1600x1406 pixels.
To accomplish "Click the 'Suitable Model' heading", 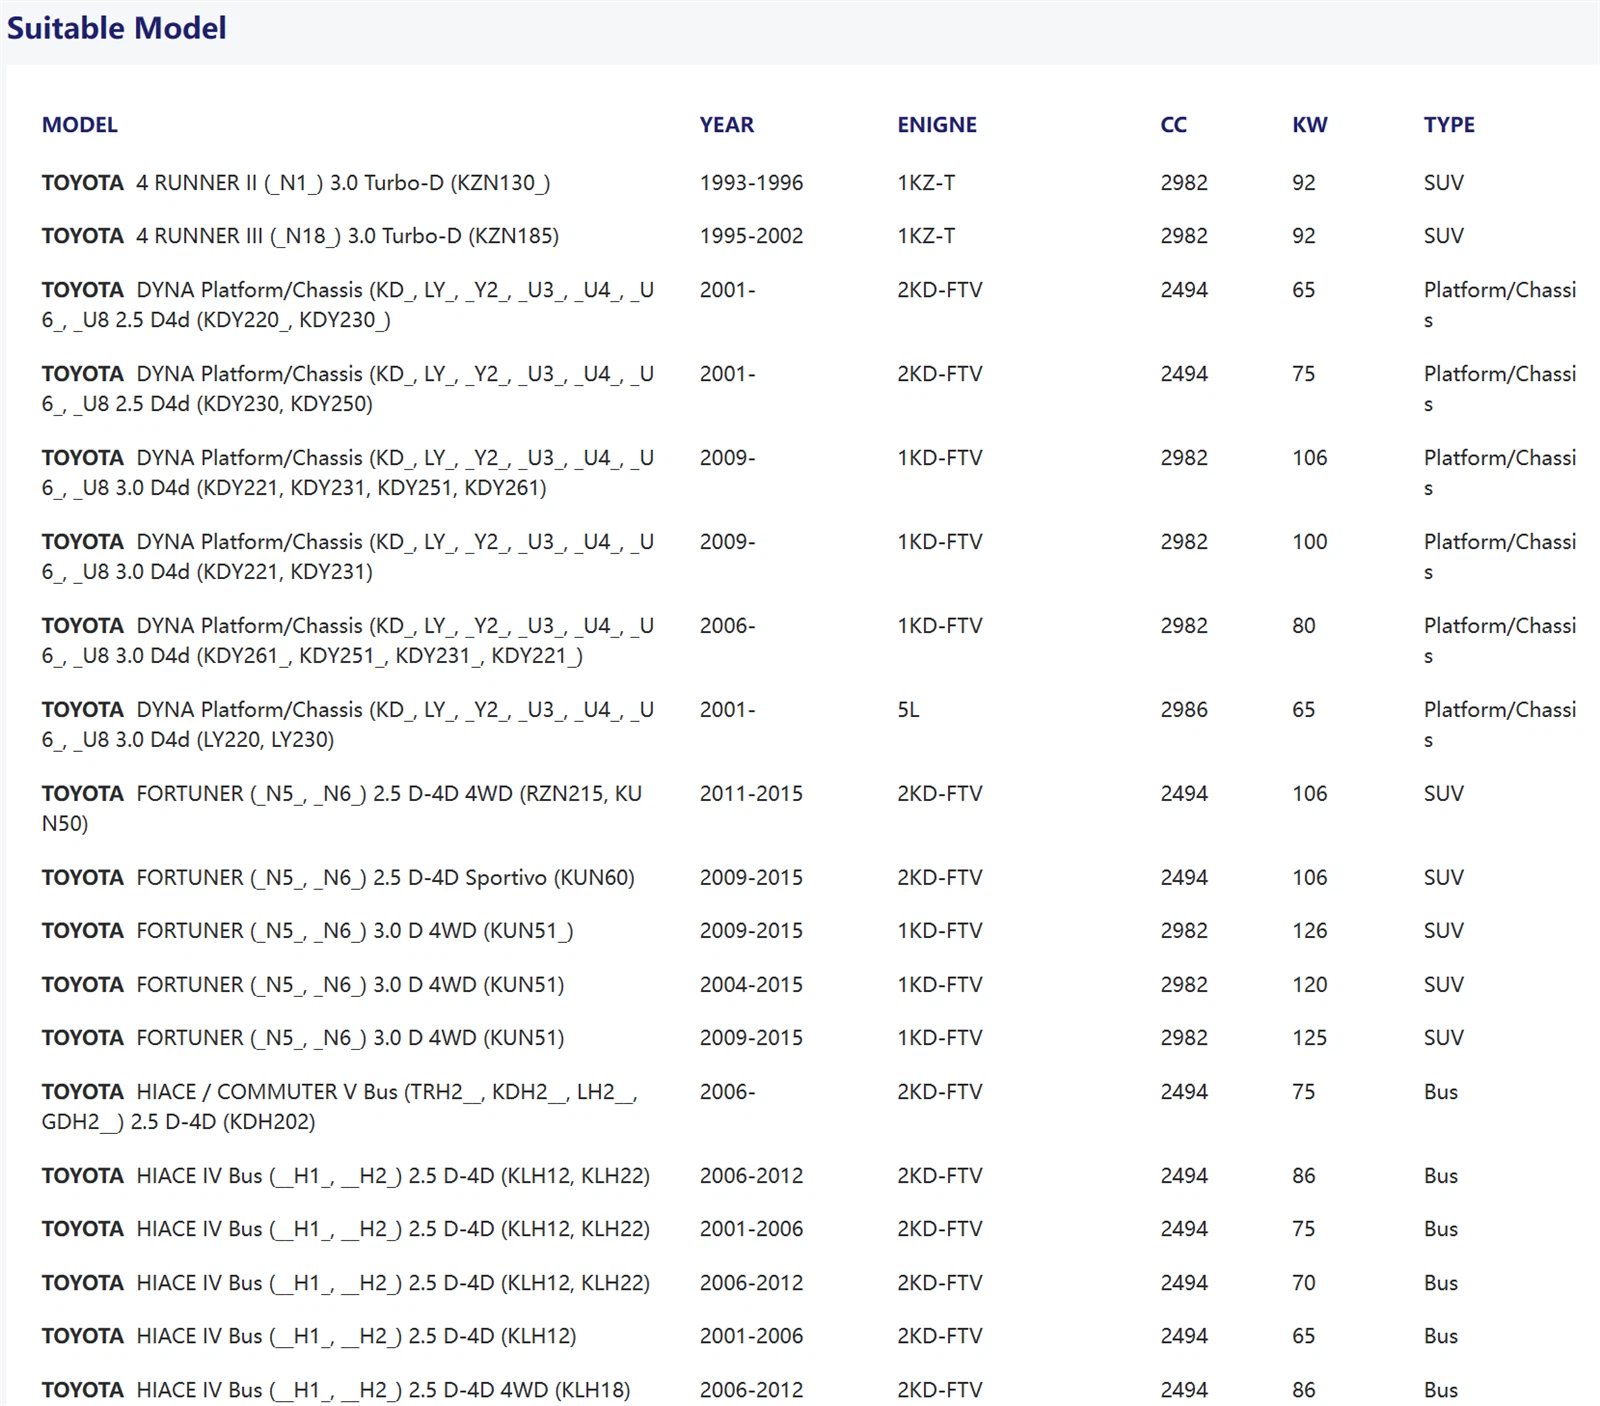I will [x=116, y=28].
